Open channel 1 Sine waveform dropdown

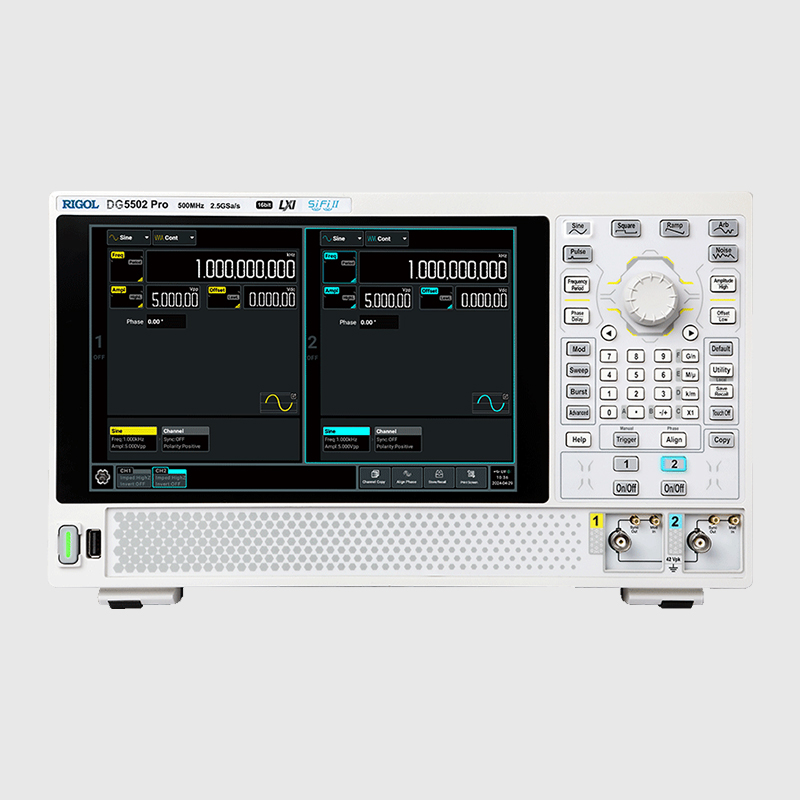(x=129, y=238)
